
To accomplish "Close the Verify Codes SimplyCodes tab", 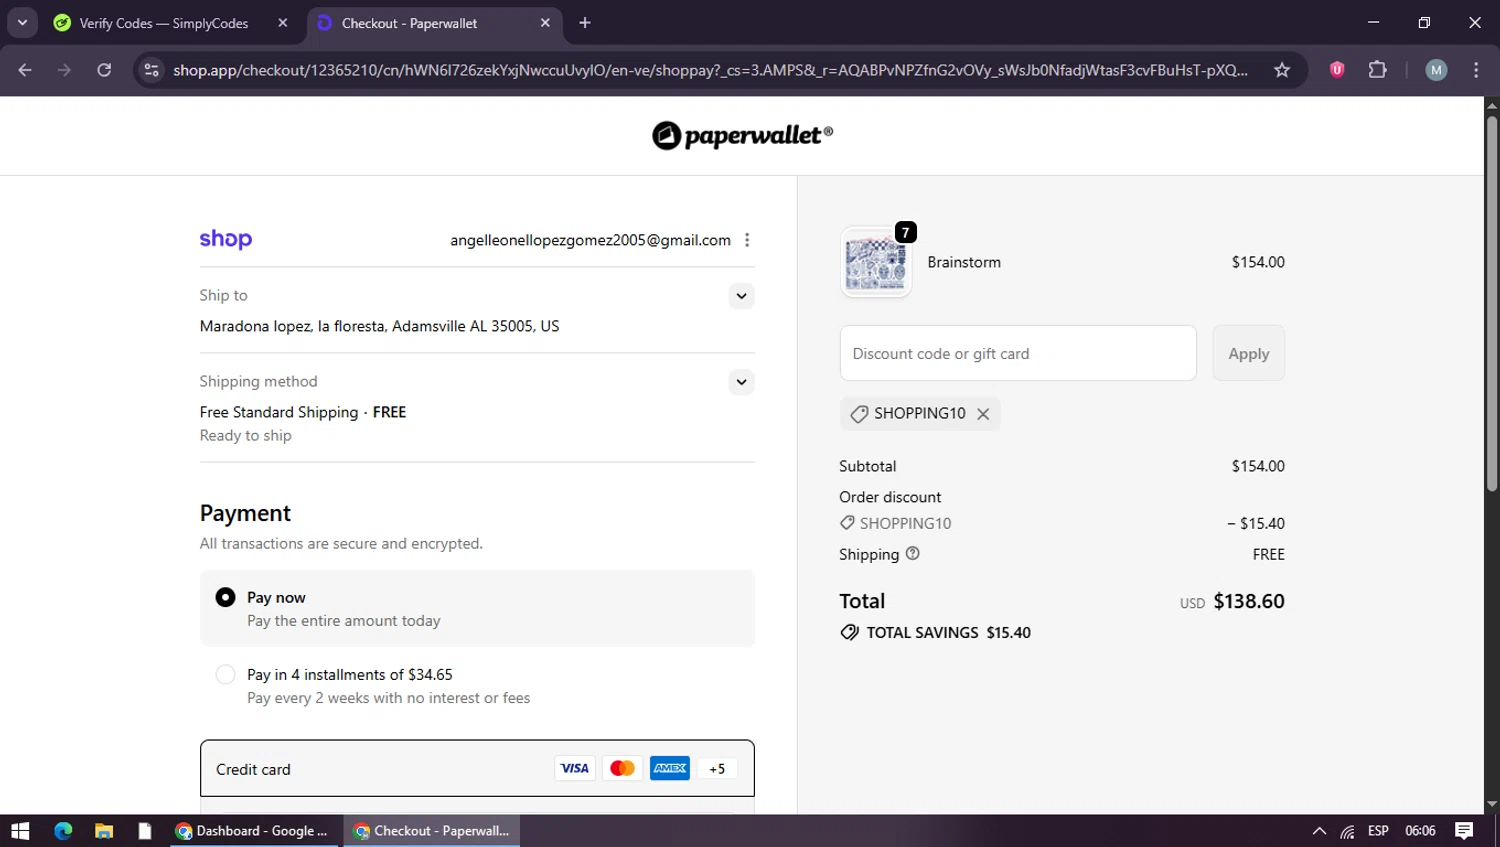I will [283, 23].
